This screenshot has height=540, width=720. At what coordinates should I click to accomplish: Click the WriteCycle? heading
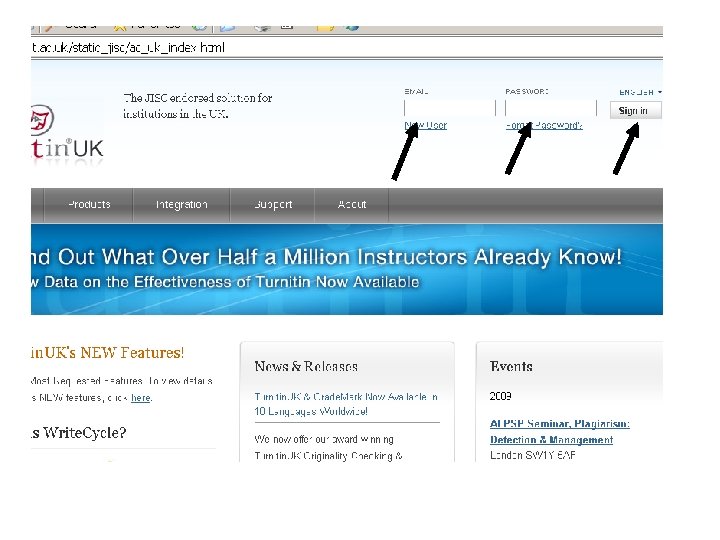point(79,433)
